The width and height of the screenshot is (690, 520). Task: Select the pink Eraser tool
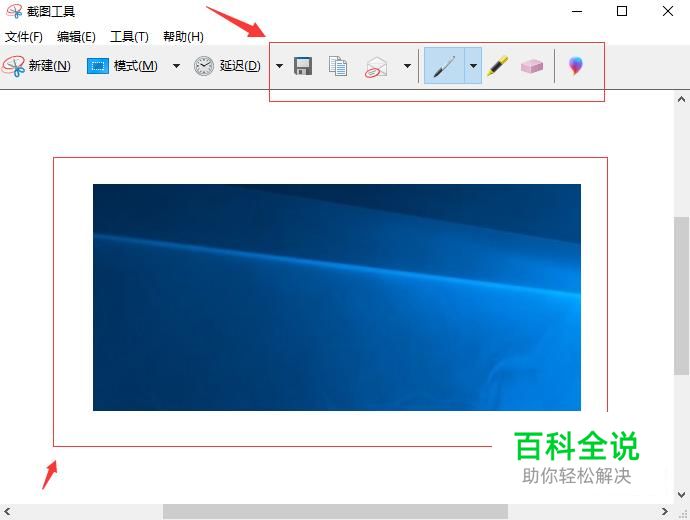[x=532, y=66]
